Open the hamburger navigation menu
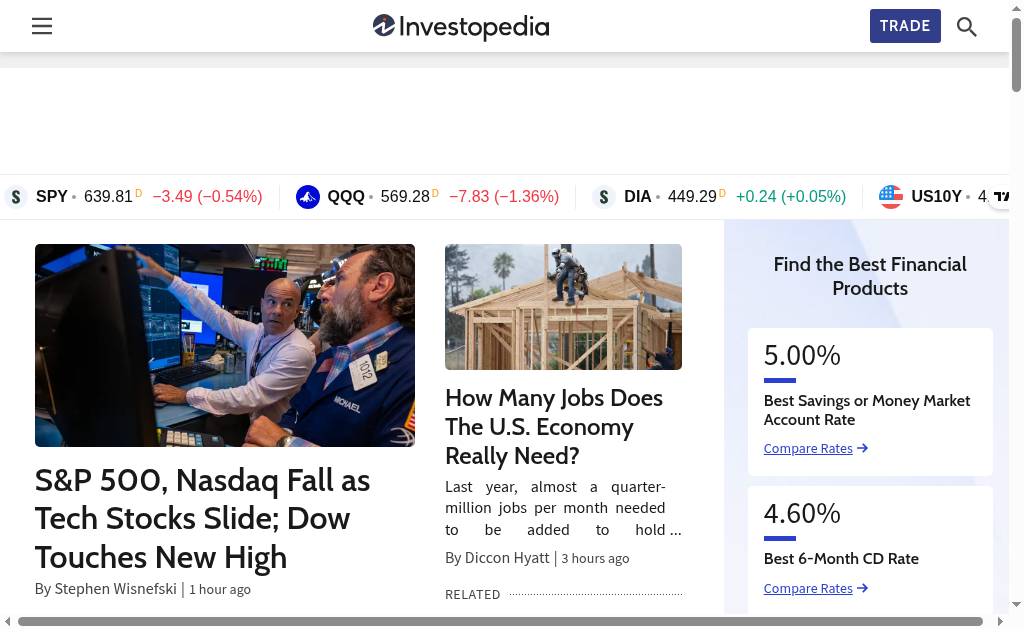The height and width of the screenshot is (629, 1024). [42, 26]
